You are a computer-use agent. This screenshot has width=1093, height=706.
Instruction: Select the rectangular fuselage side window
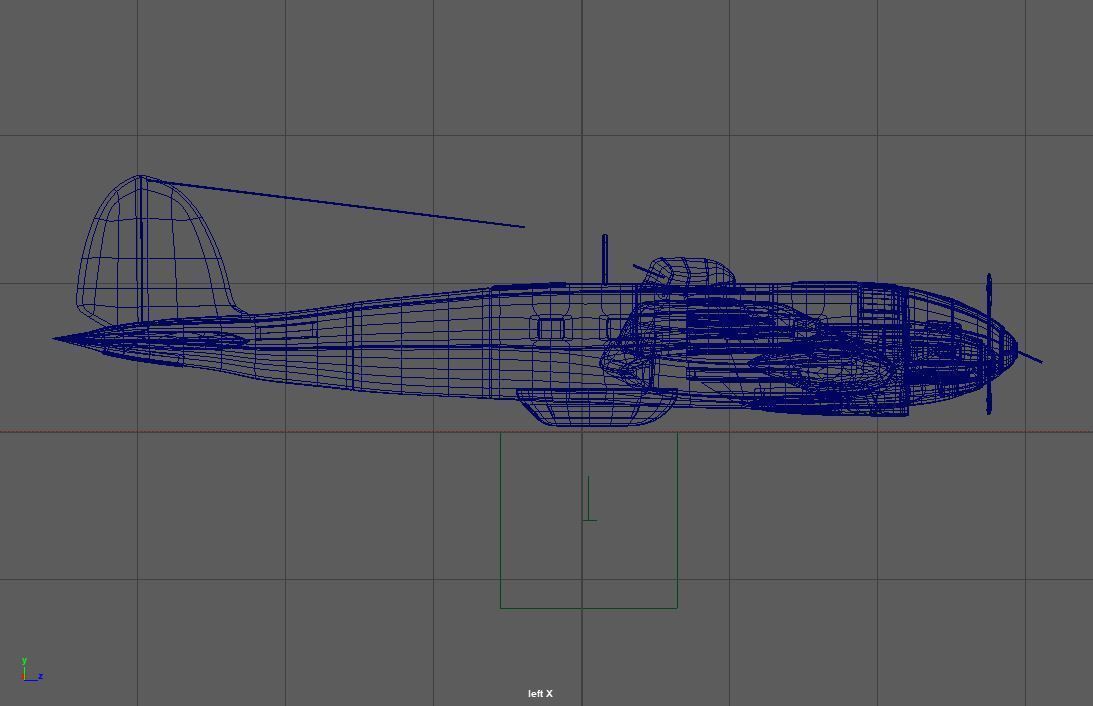pos(551,328)
